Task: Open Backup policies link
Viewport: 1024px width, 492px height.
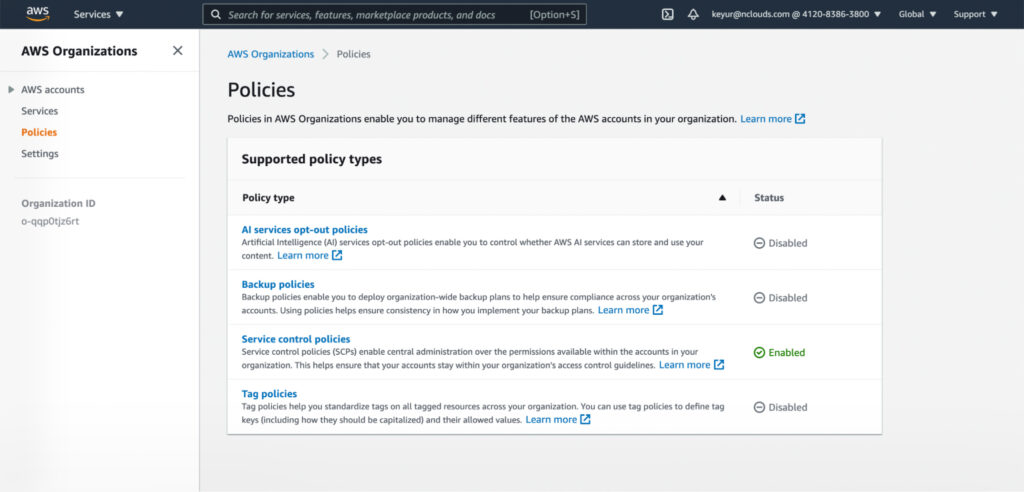Action: pos(278,284)
